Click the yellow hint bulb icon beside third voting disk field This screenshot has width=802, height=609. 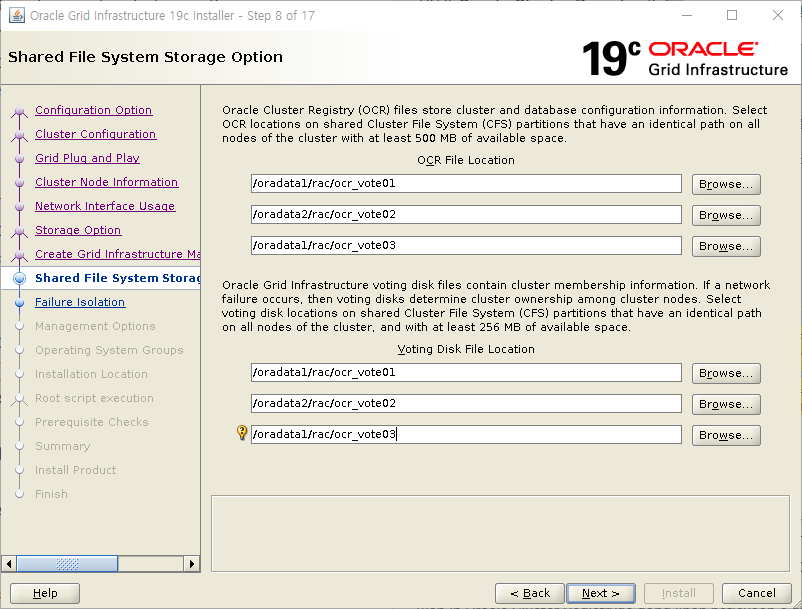242,433
